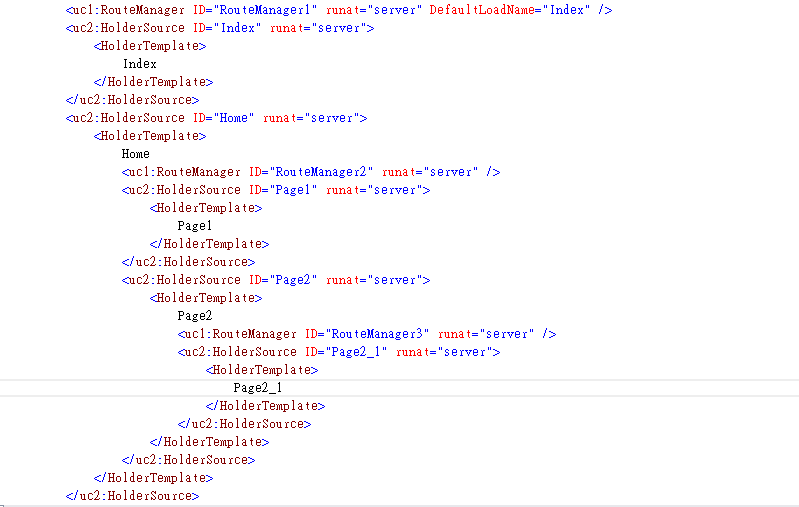Click the HolderSource ID value "Page2"
799x507 pixels.
293,280
